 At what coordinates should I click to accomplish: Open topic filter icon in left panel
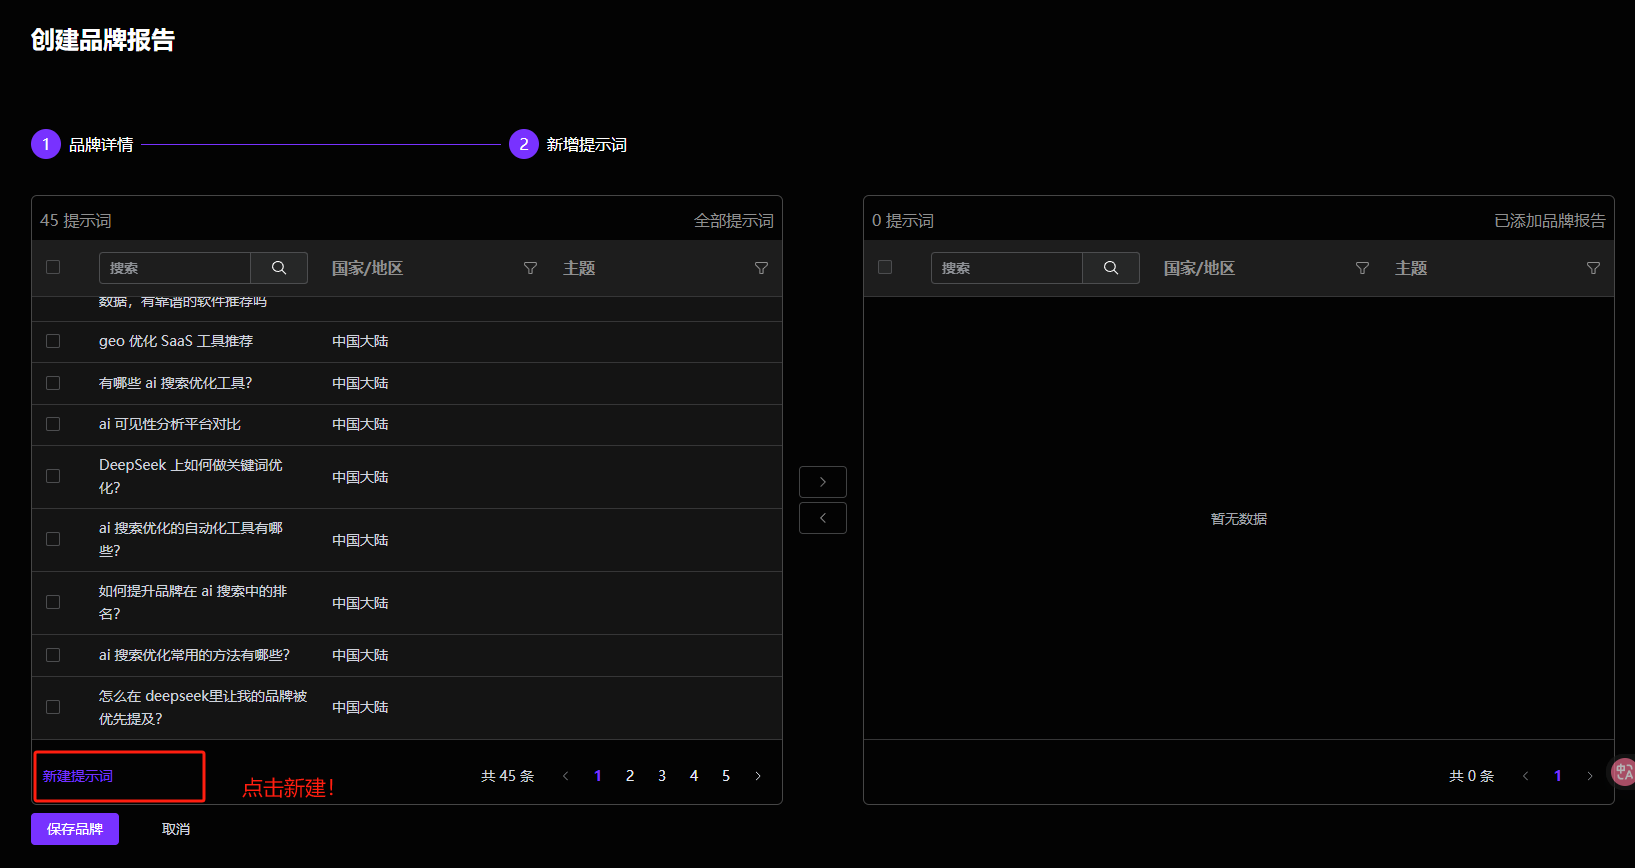[x=761, y=268]
